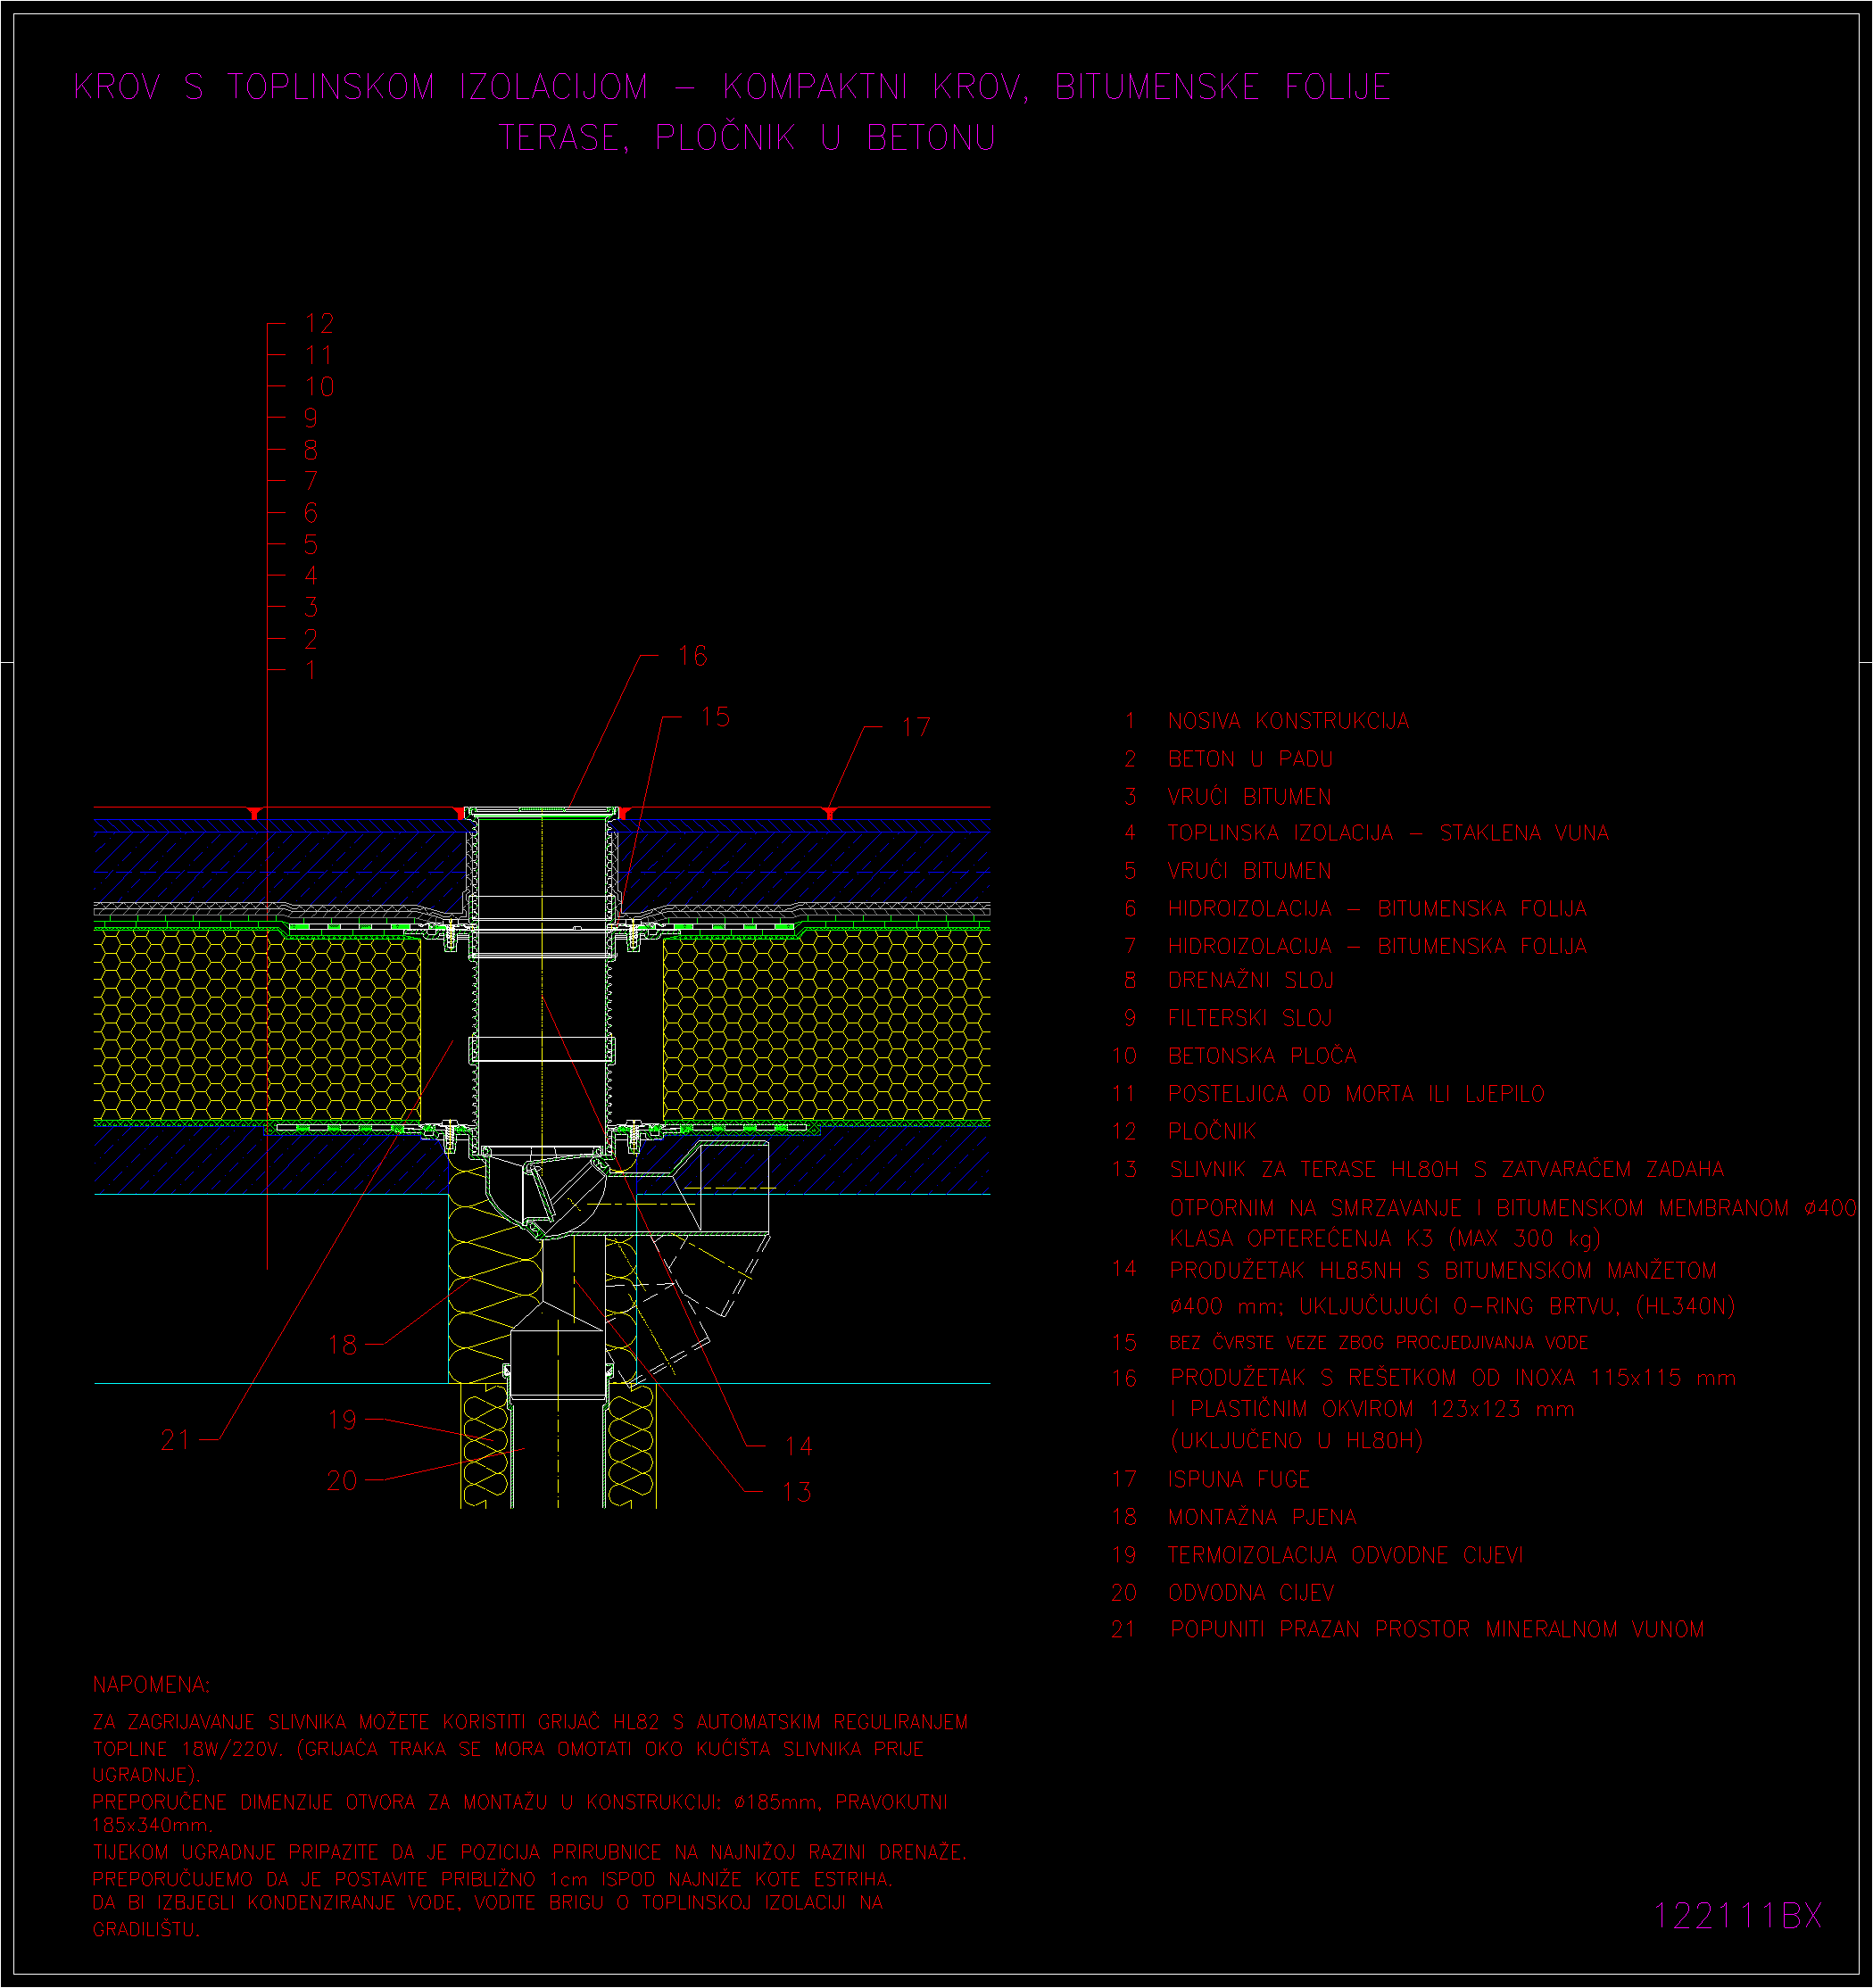Select "BEZ ČVRSTE VEZE ZBOG PROCJEDJIVANJA VODE"

coord(1379,1343)
